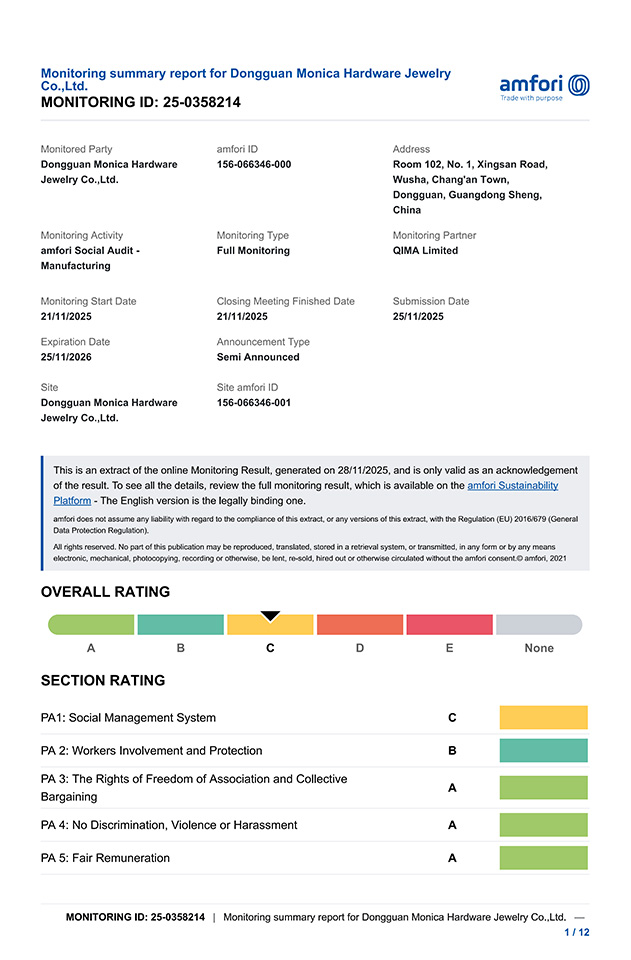Select PA 2: Workers Involvement and Protection row
The height and width of the screenshot is (960, 631).
click(151, 751)
